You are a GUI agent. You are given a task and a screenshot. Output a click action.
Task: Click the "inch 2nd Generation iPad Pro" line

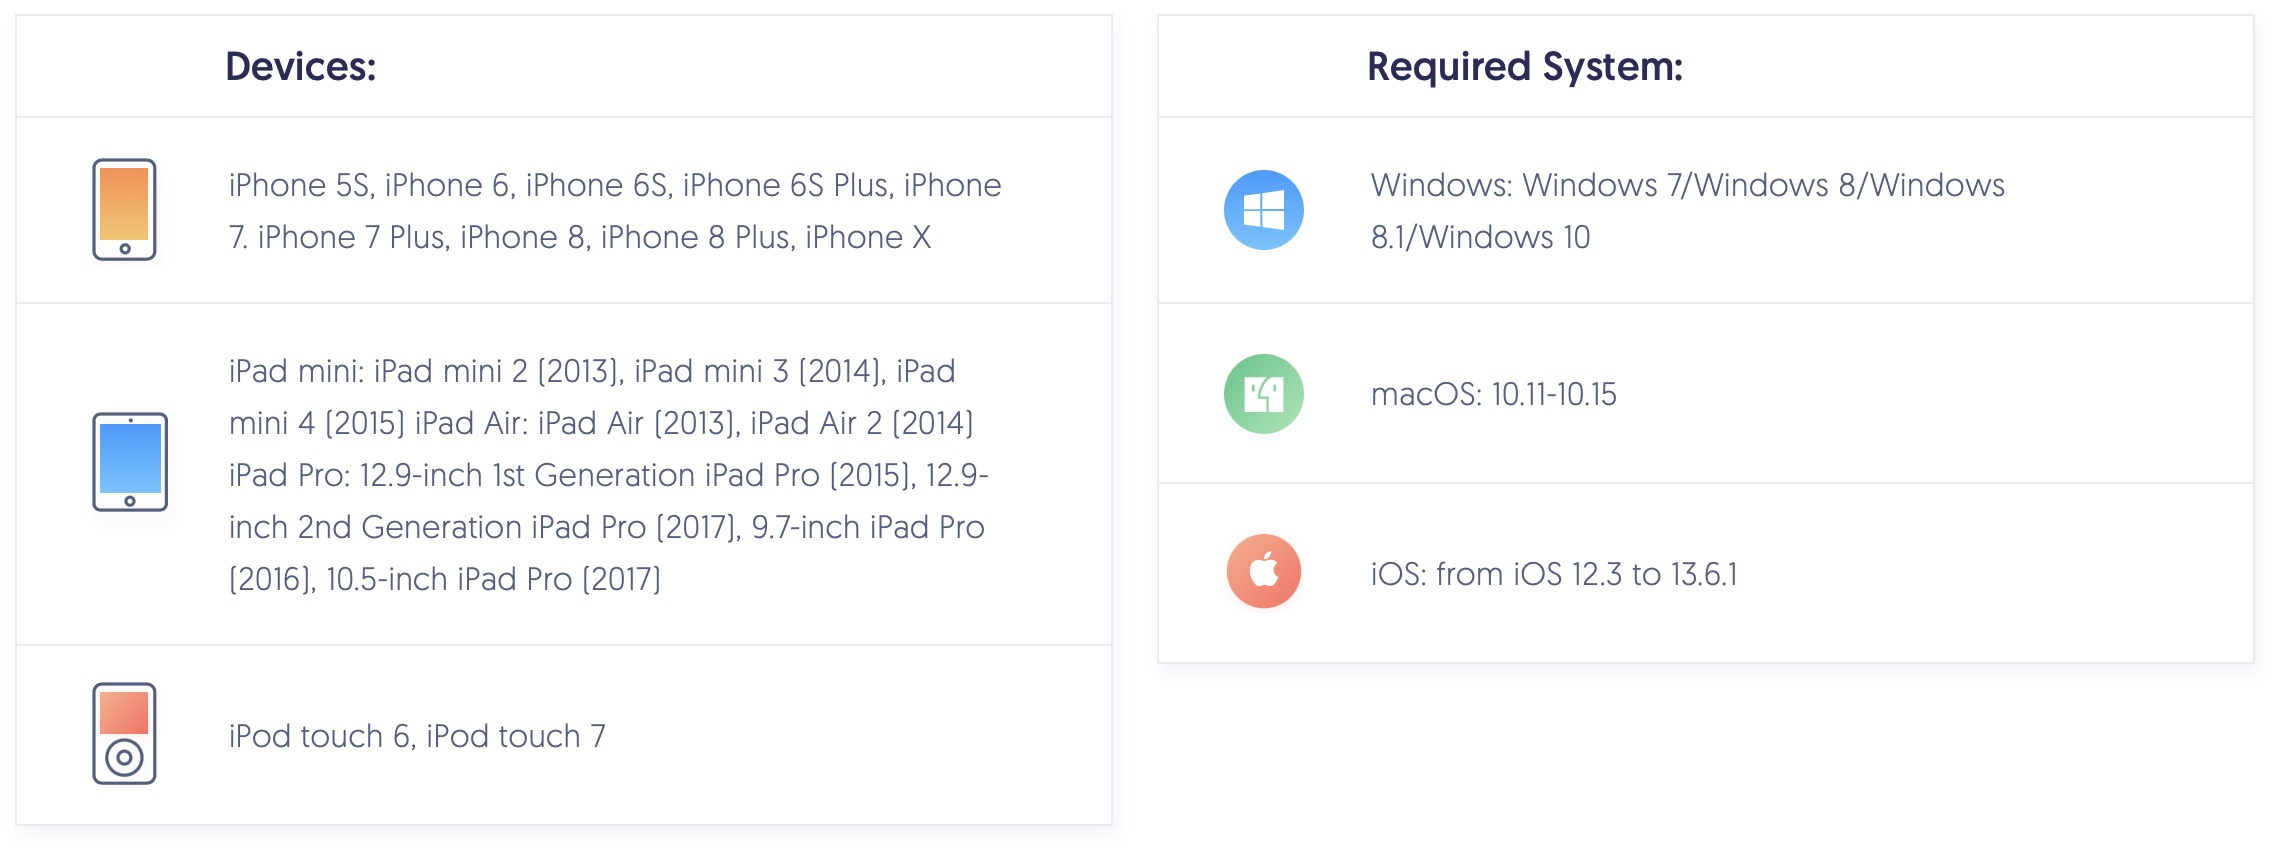(606, 527)
